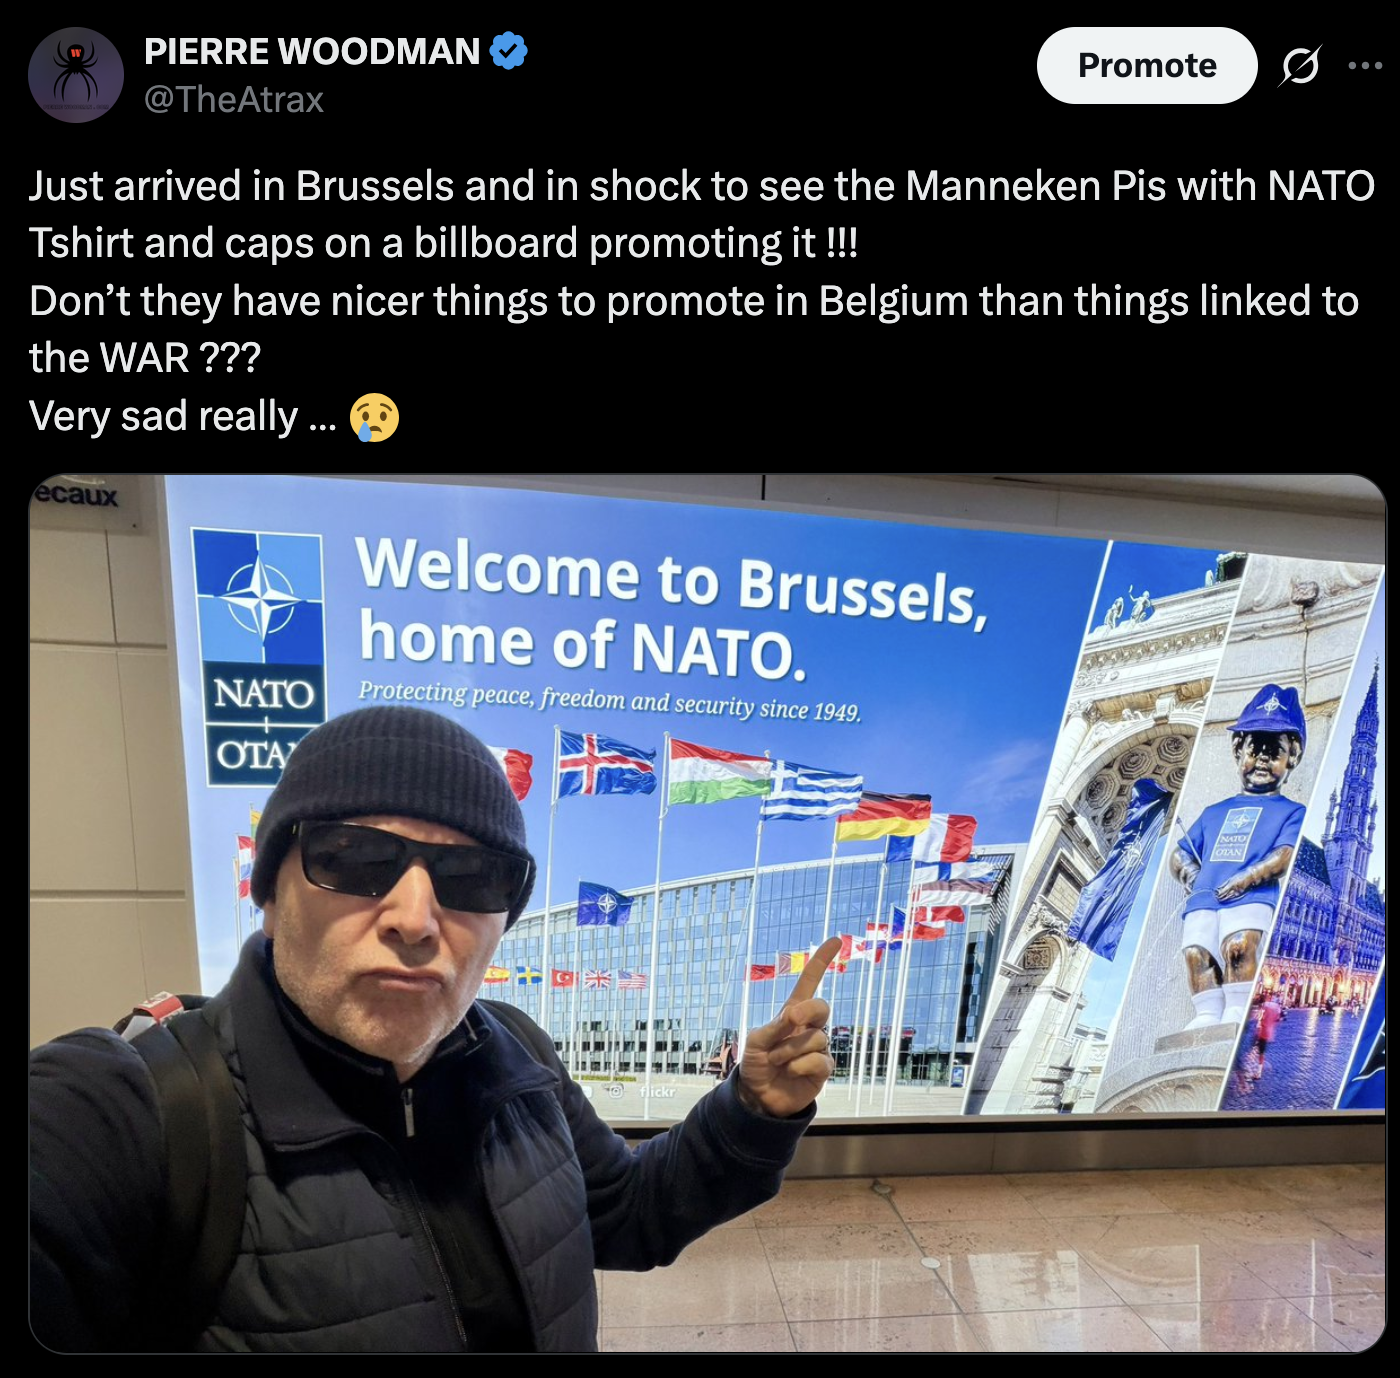Click the man's black beanie hat
Viewport: 1400px width, 1378px height.
(x=390, y=790)
